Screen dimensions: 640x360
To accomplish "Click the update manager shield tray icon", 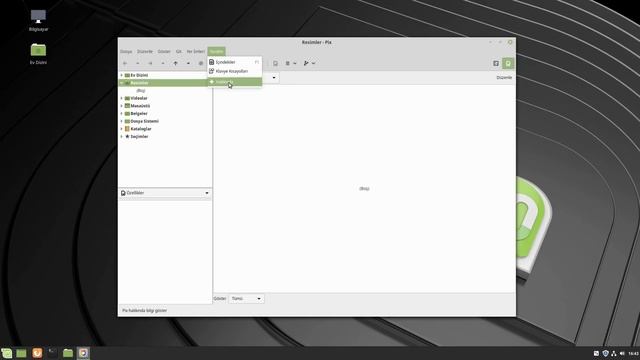I will click(606, 353).
